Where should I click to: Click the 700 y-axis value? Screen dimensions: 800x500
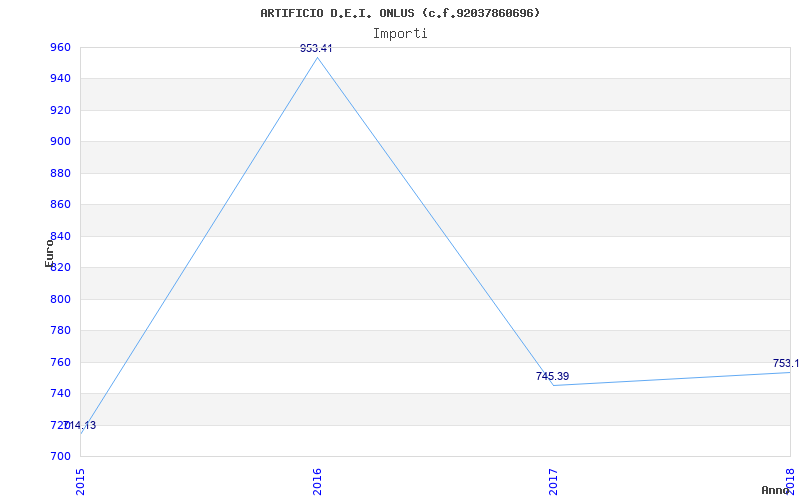pos(60,457)
